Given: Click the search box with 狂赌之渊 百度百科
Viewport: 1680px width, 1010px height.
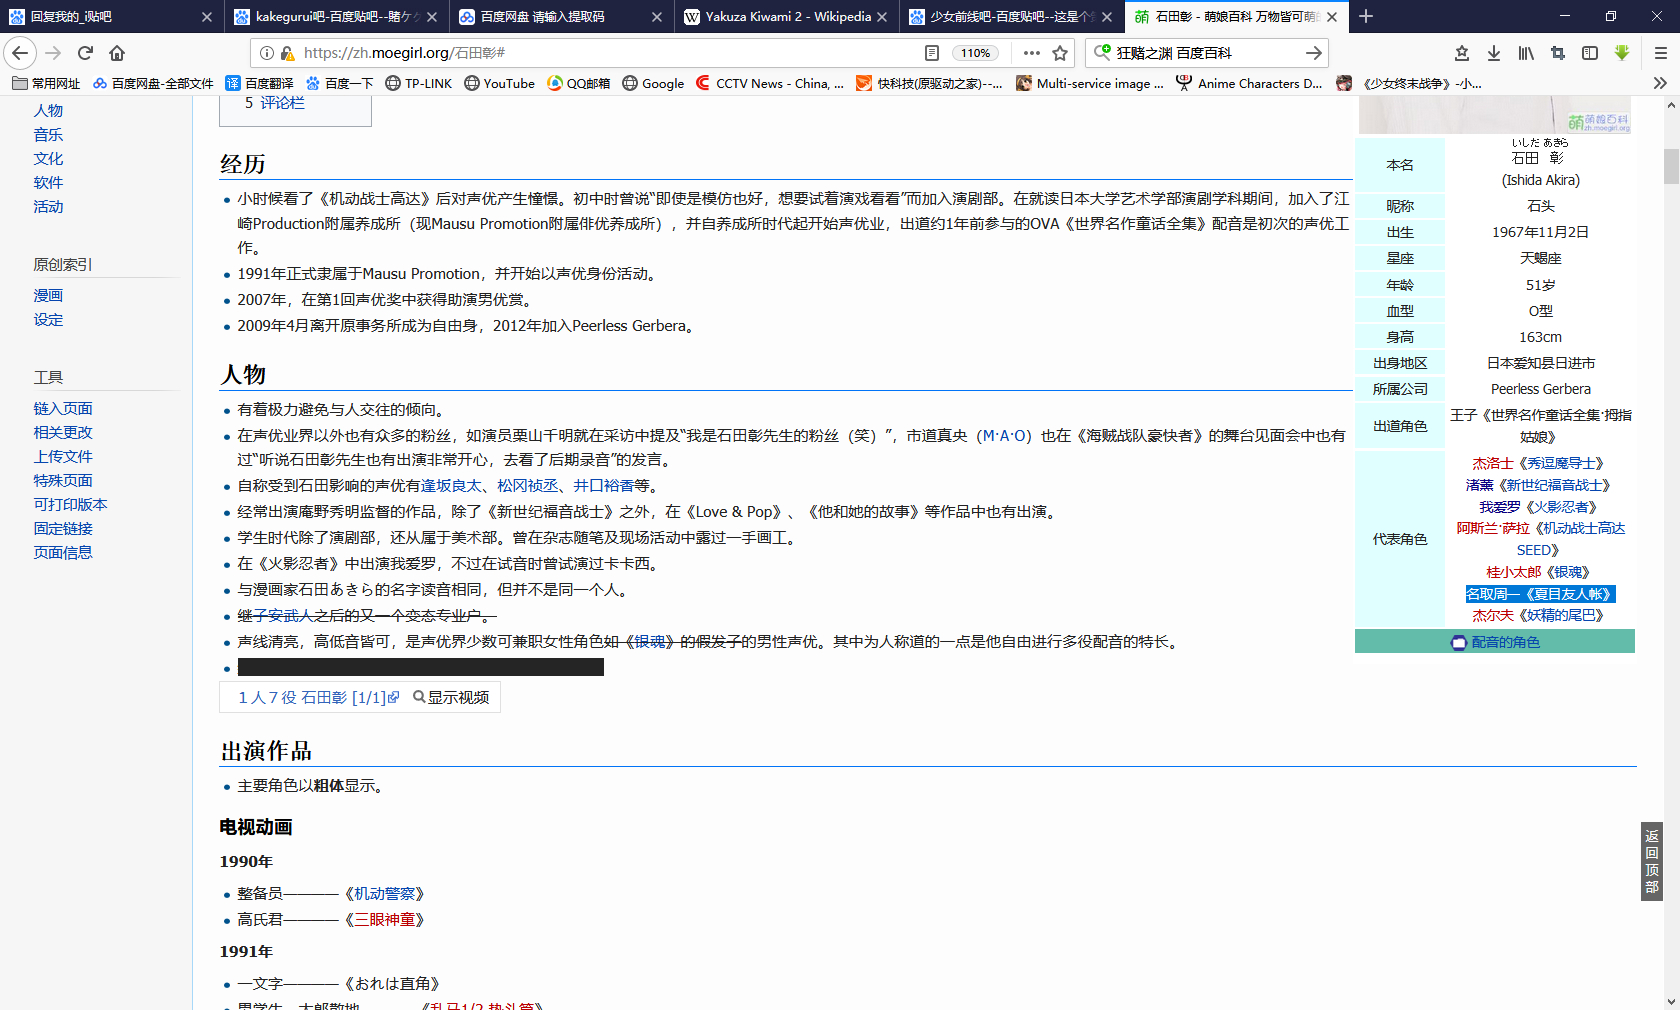Looking at the screenshot, I should coord(1205,53).
